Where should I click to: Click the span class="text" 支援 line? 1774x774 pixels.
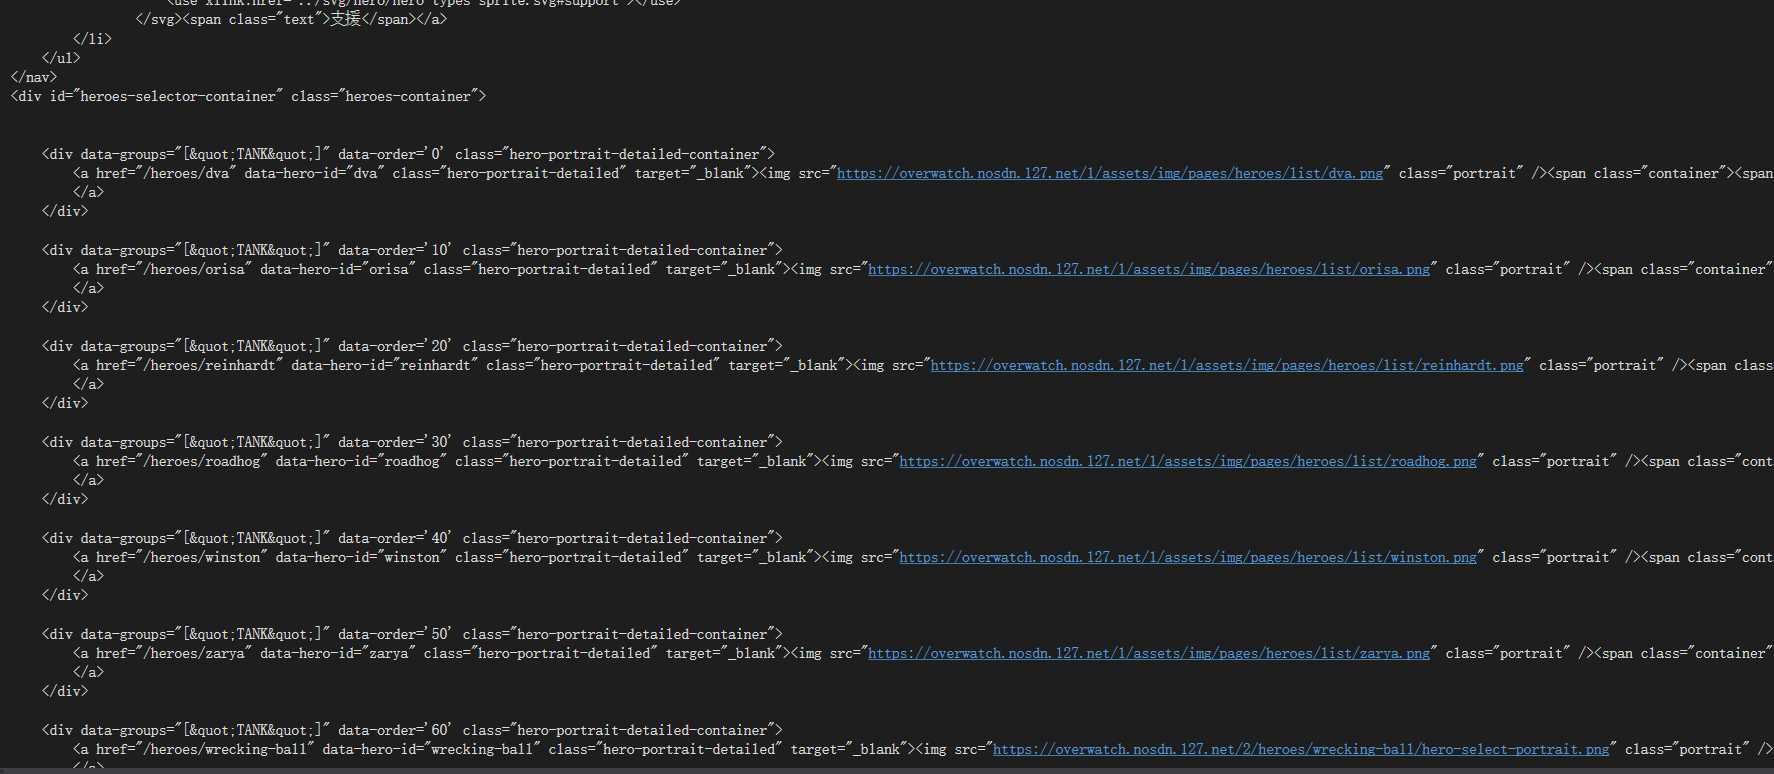tap(291, 19)
